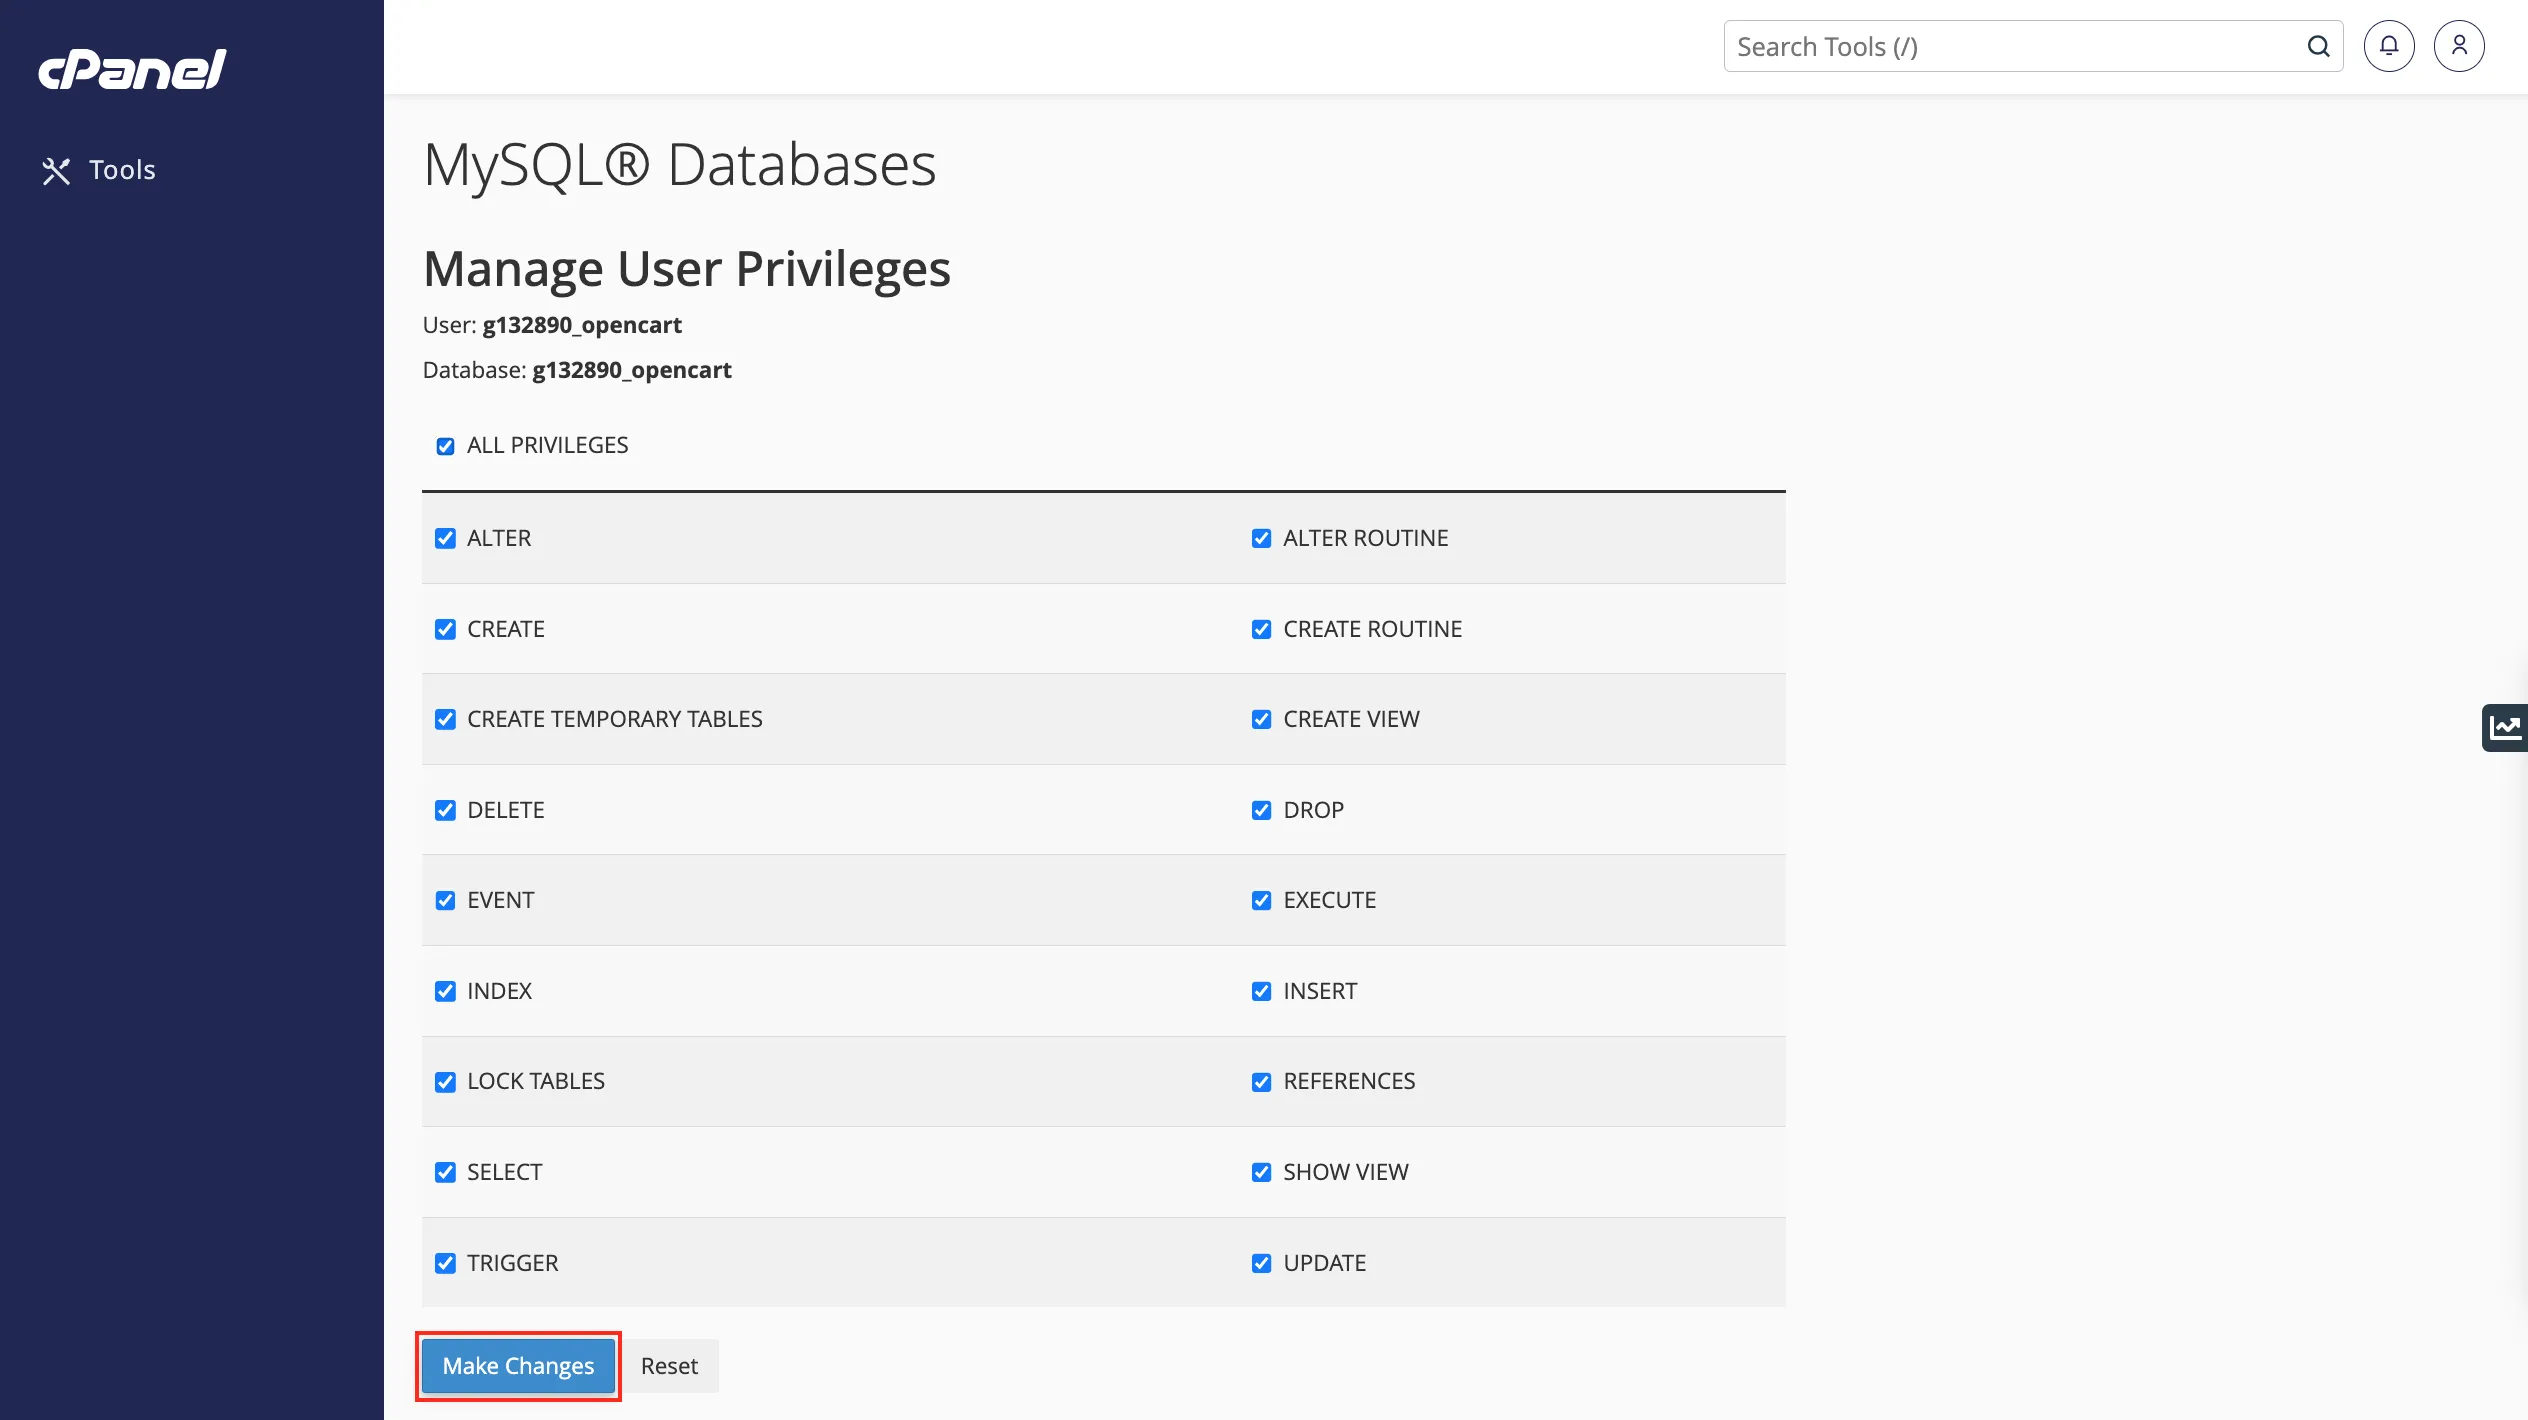The image size is (2528, 1420).
Task: Toggle the SELECT privilege checkbox
Action: [x=445, y=1173]
